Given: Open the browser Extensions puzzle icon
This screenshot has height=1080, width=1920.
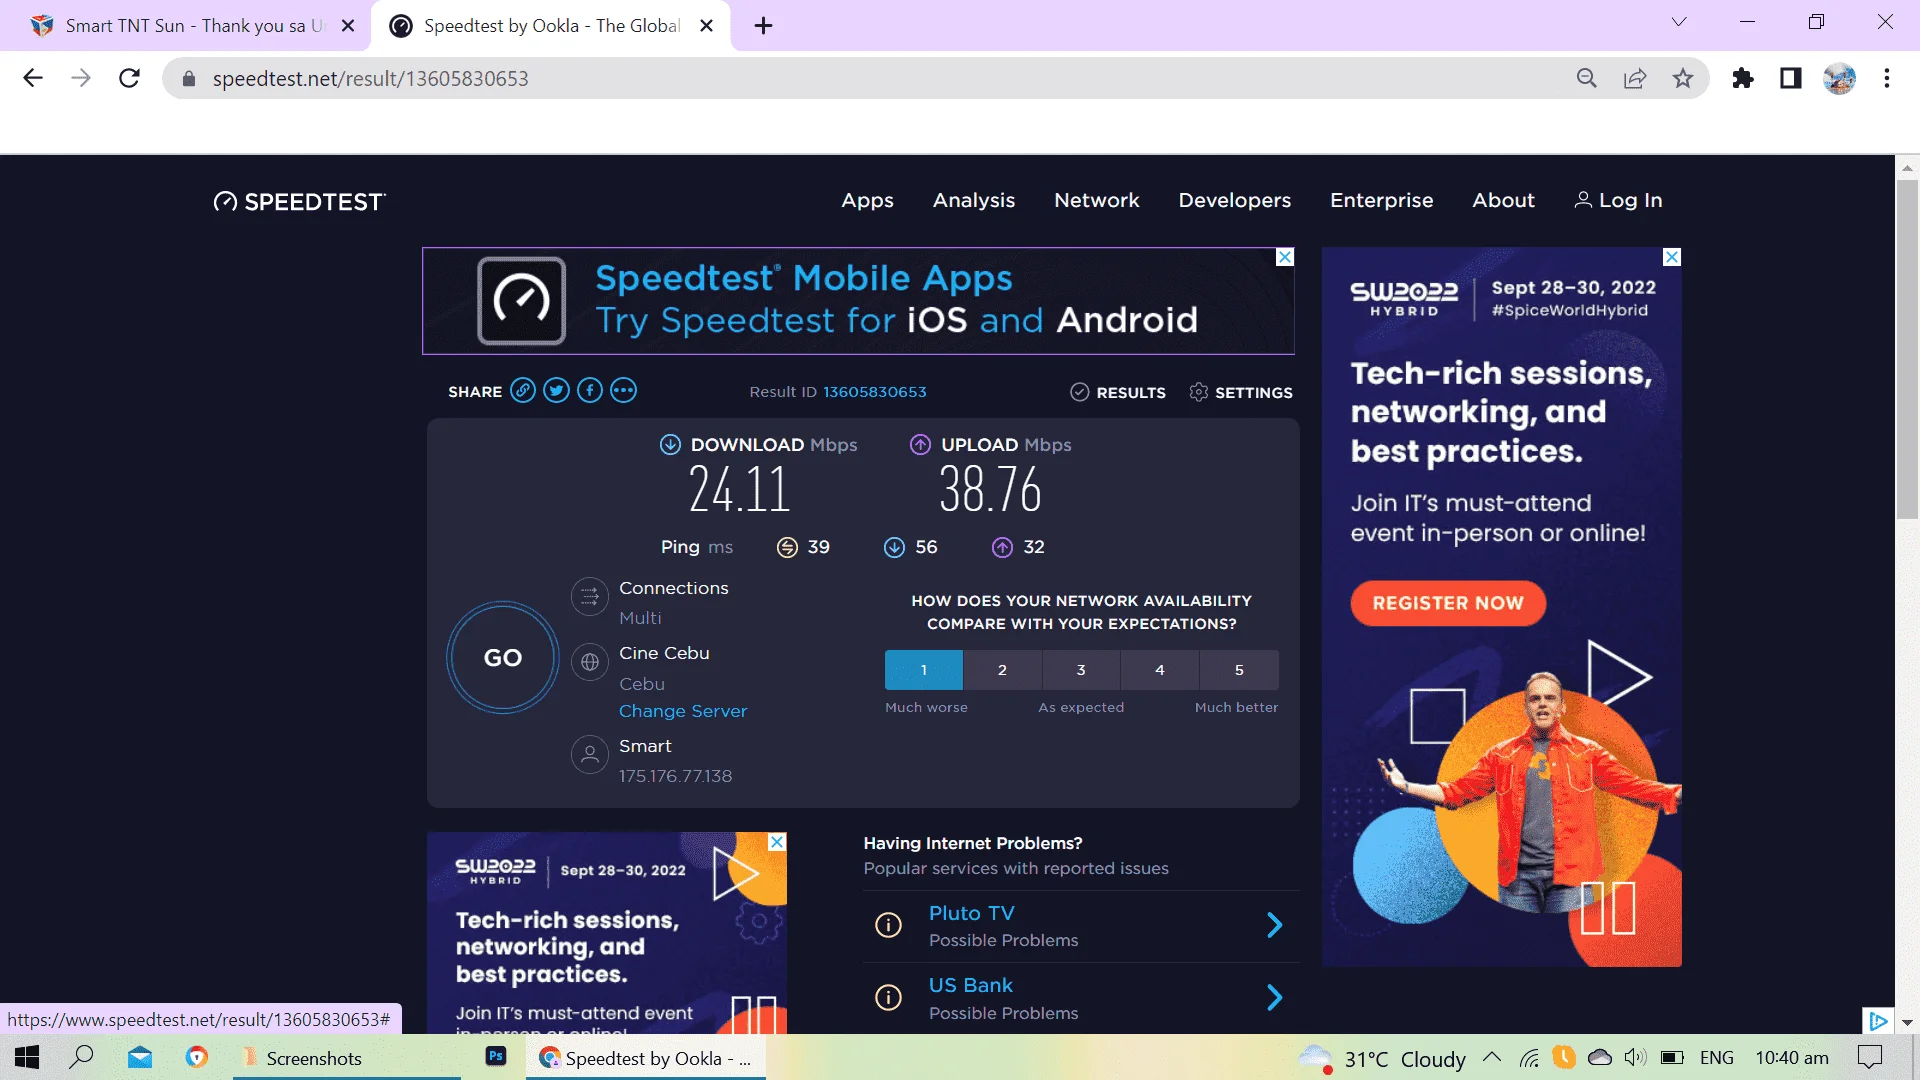Looking at the screenshot, I should click(1743, 78).
